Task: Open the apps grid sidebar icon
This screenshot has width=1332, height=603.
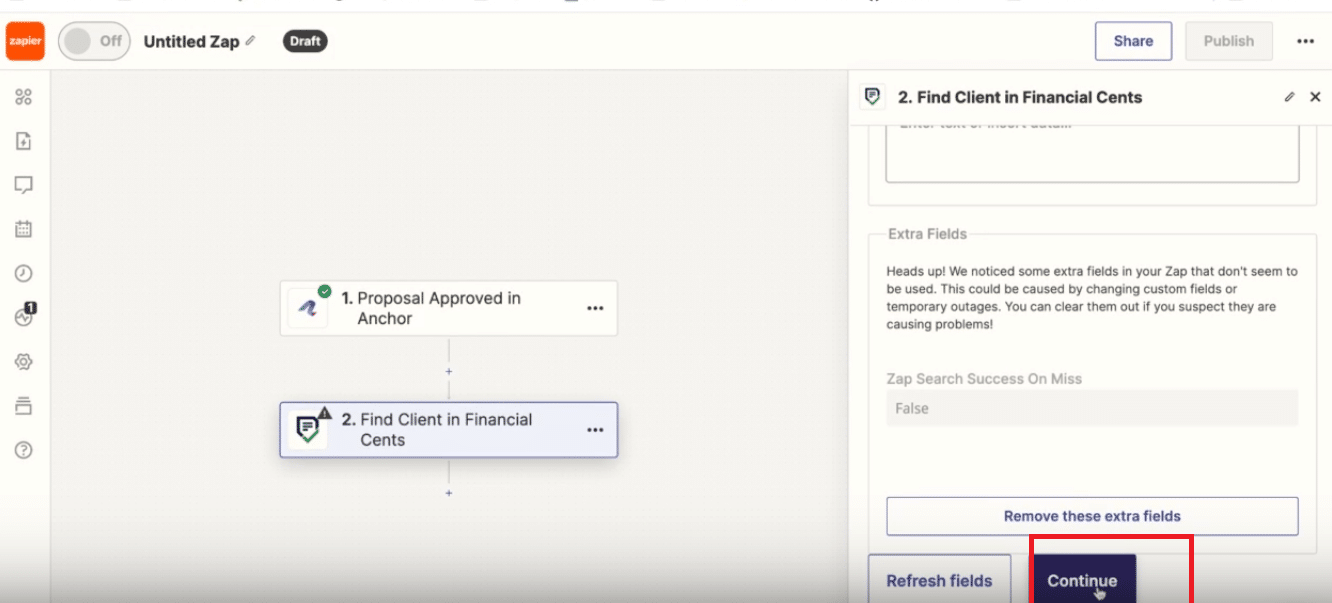Action: (24, 97)
